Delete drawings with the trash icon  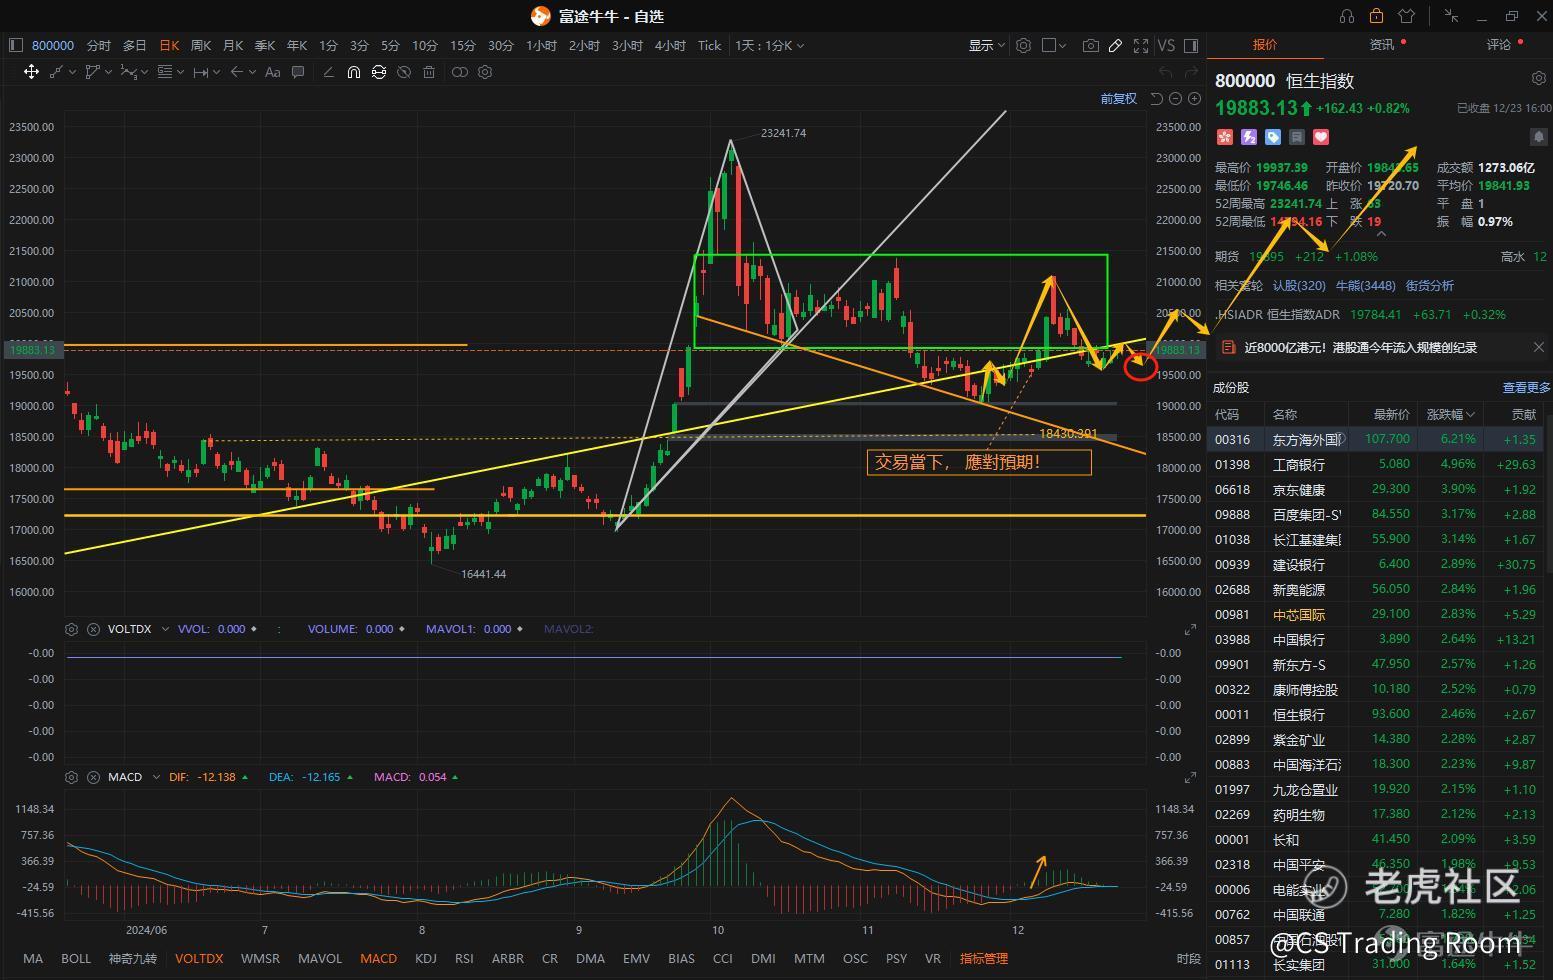pos(429,72)
